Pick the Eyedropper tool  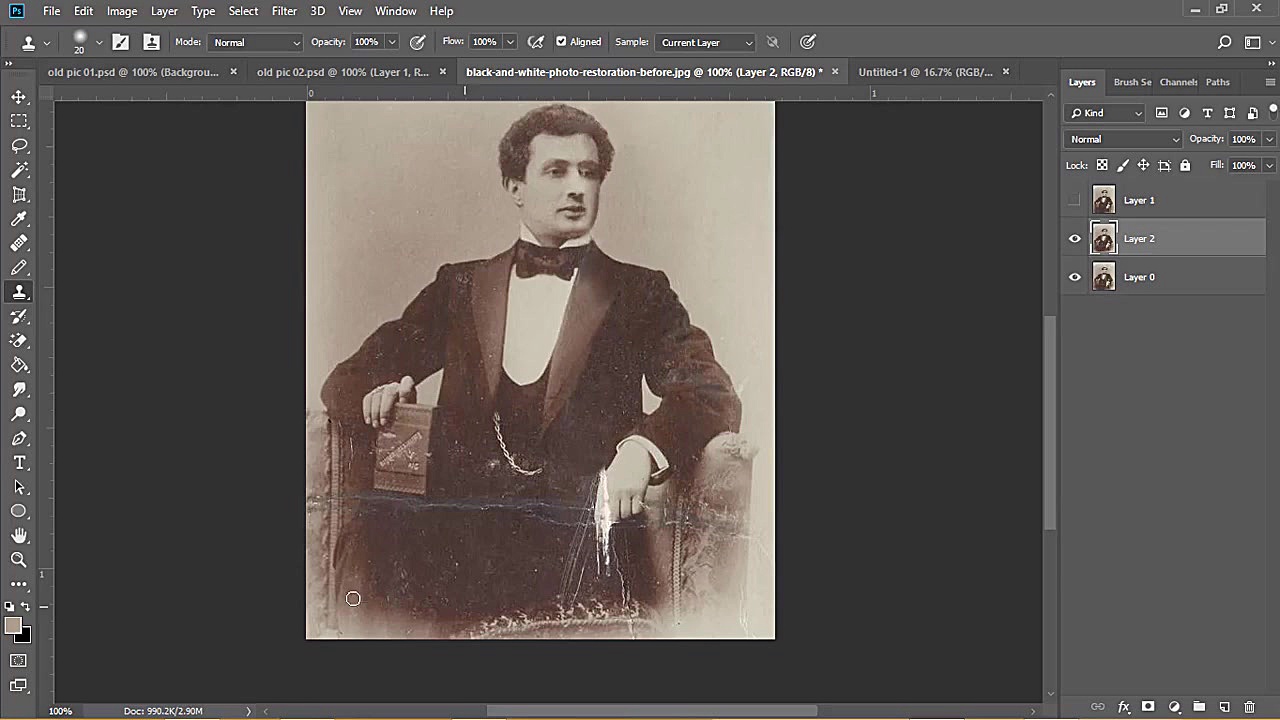pyautogui.click(x=19, y=219)
